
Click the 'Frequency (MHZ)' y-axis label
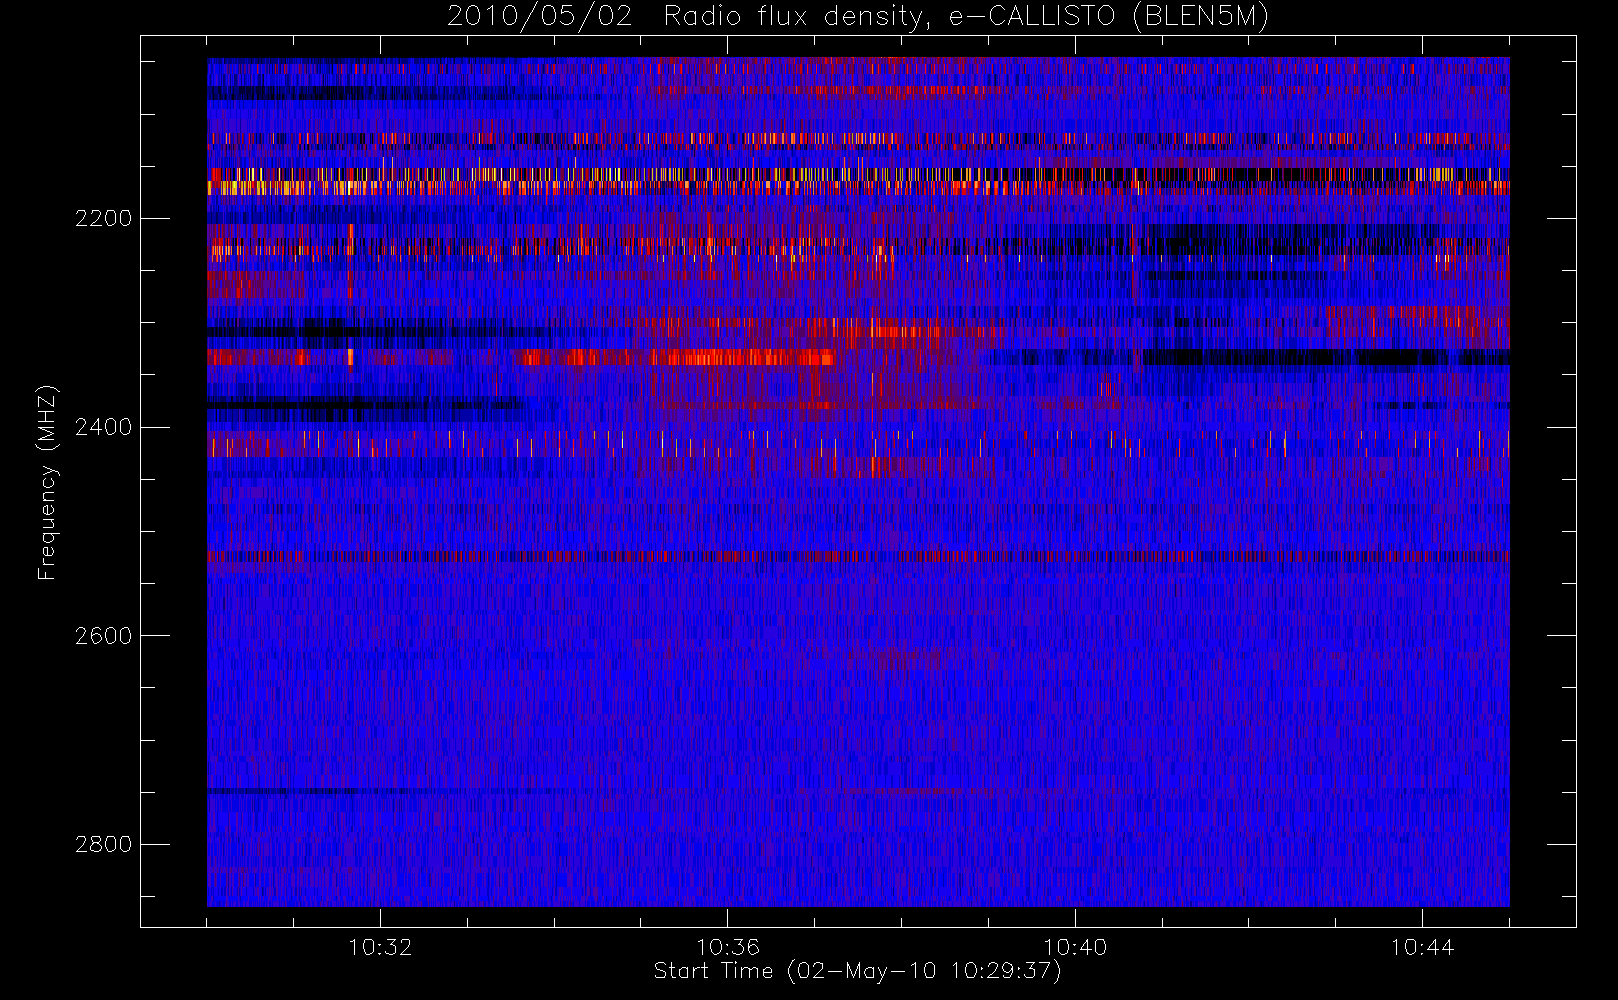click(47, 482)
